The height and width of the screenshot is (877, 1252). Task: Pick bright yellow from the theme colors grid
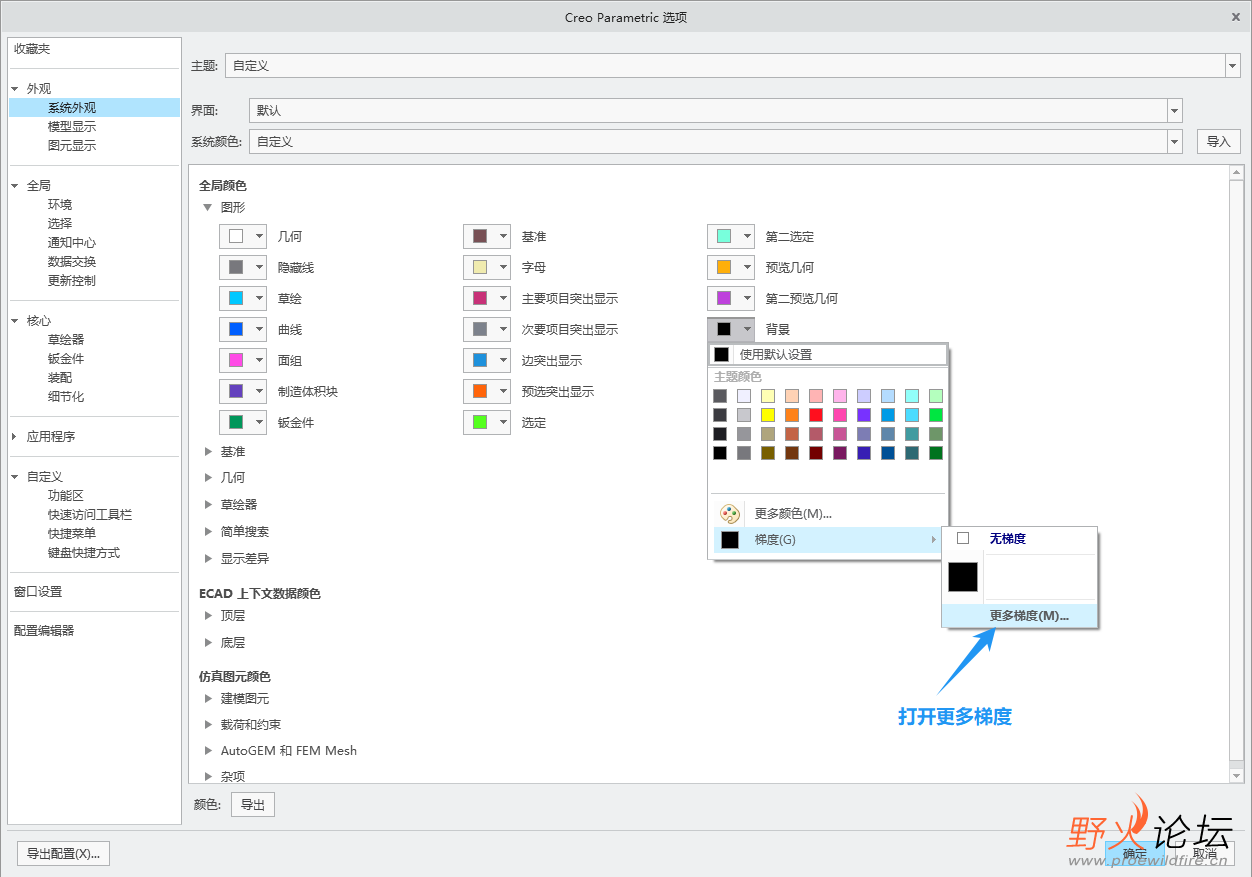point(768,415)
